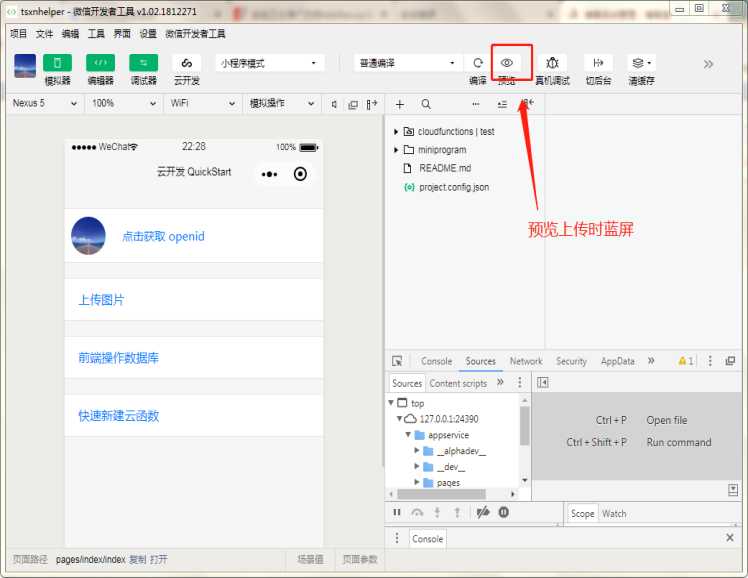Click the 编译 compile refresh icon
748x578 pixels.
pos(478,62)
